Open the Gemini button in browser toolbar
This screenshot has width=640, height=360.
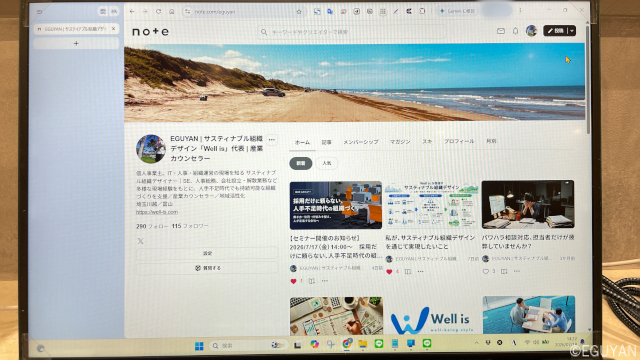point(457,11)
